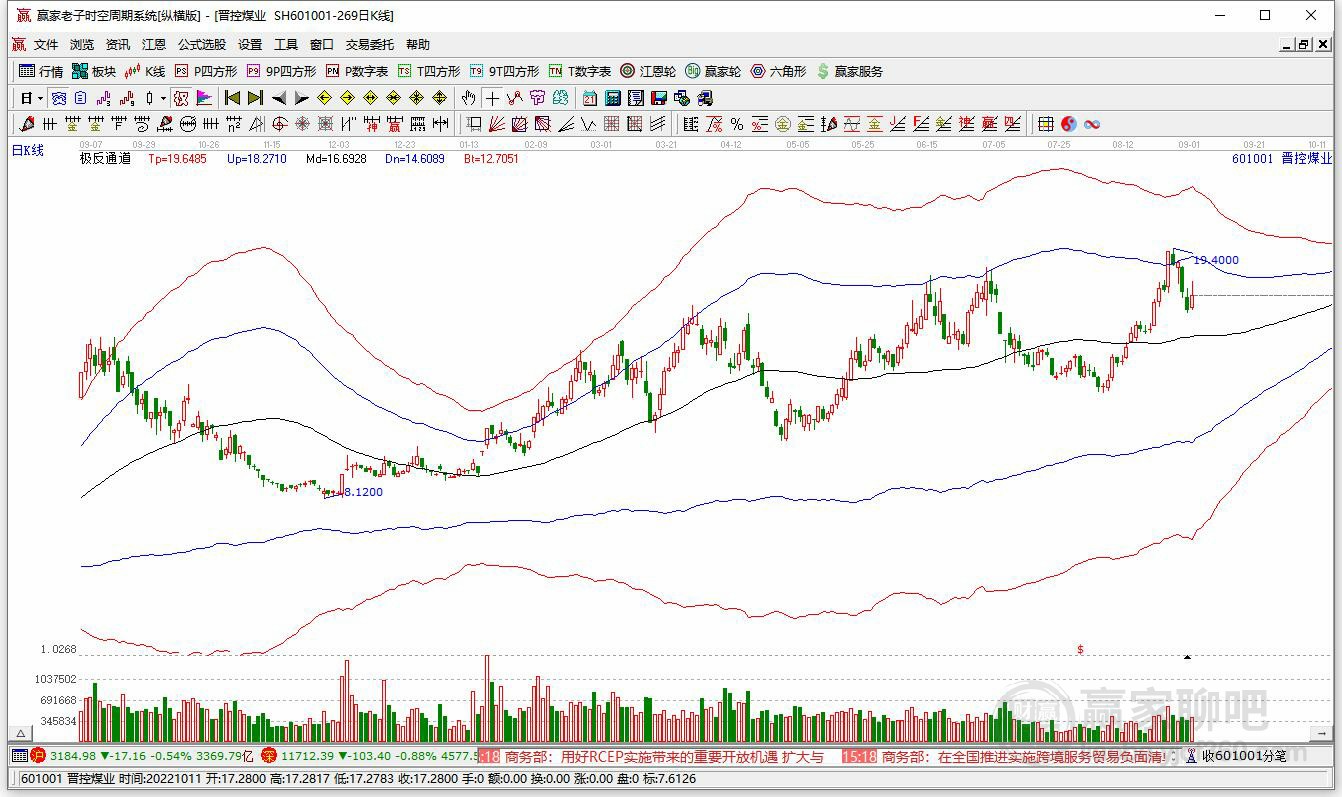Screen dimensions: 1342x797
Task: Step chart forward with the black right arrow
Action: (x=302, y=98)
